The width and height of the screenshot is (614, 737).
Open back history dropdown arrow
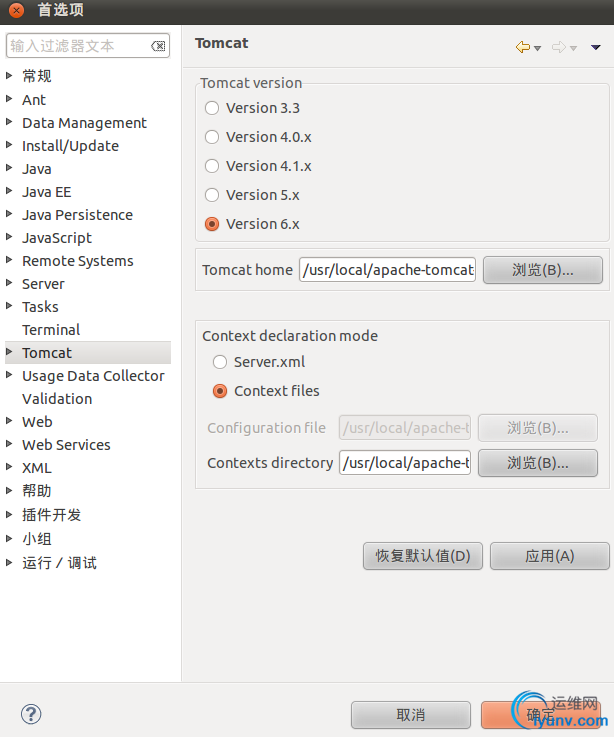coord(537,48)
